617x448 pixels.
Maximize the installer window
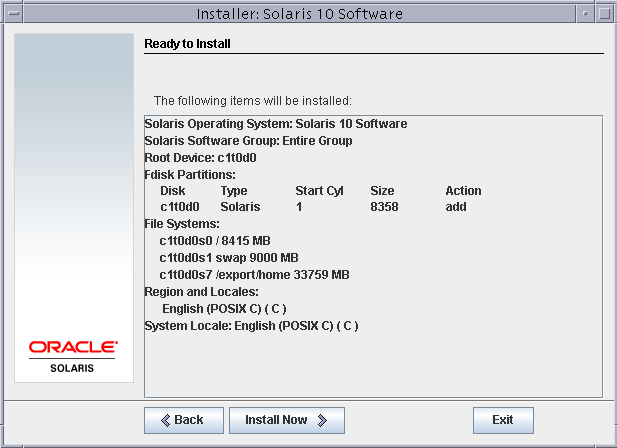[x=604, y=14]
